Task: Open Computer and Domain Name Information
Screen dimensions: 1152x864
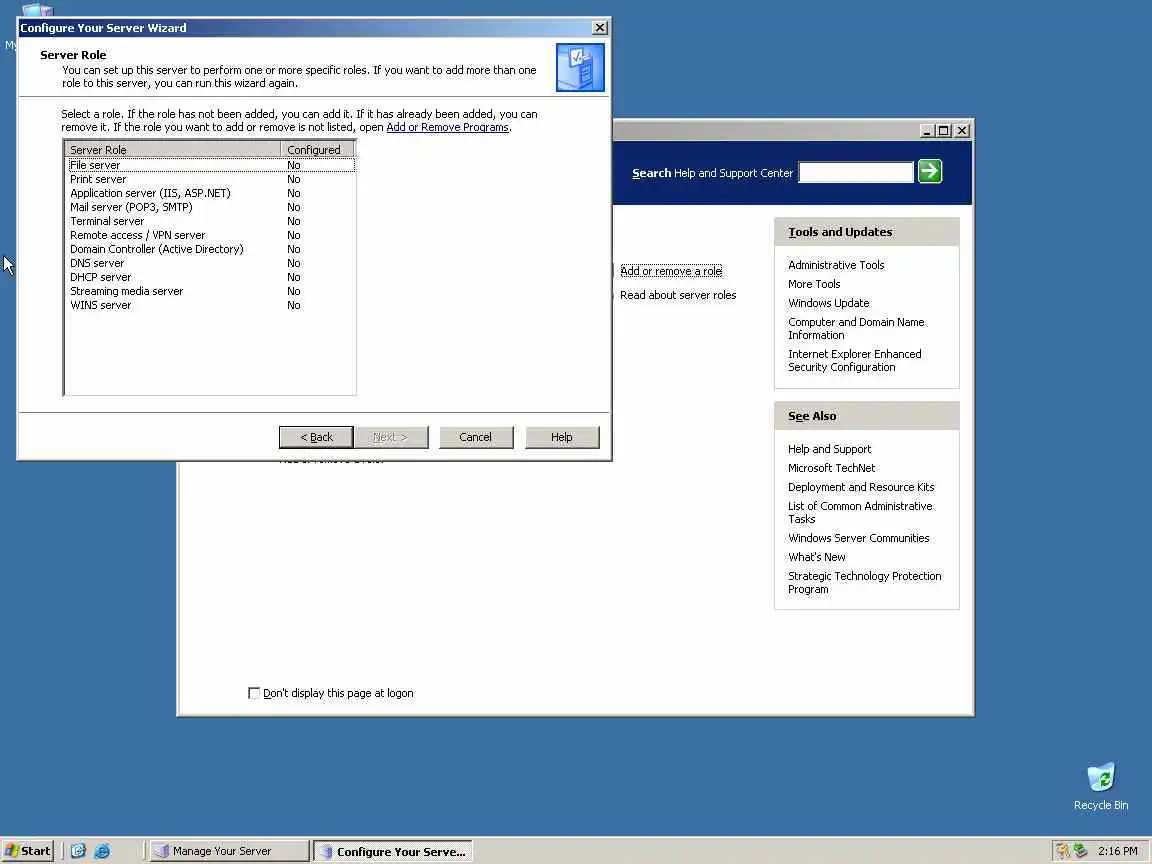Action: click(x=856, y=328)
